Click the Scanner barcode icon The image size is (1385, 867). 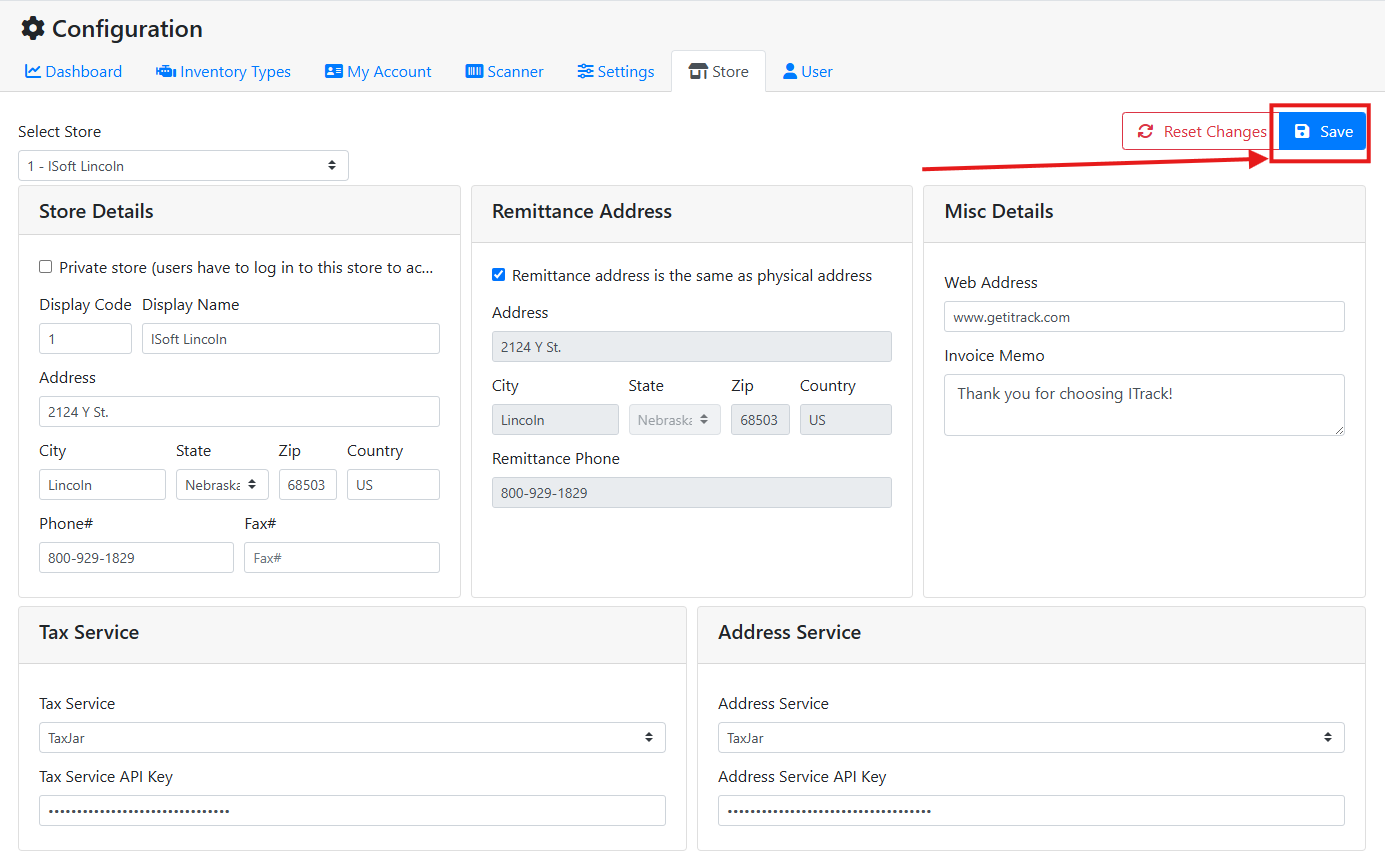(474, 72)
